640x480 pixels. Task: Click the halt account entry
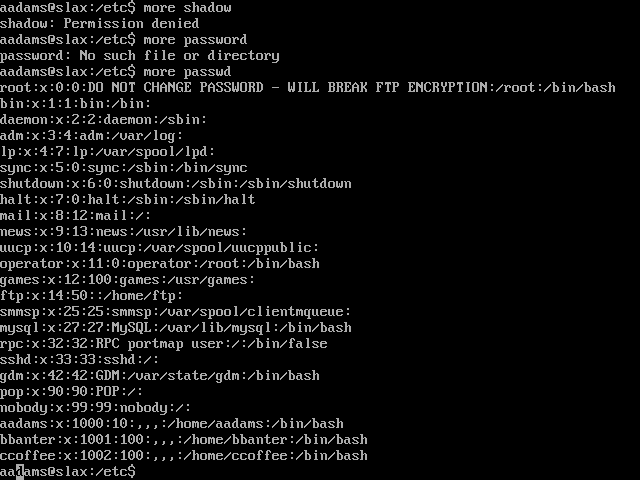(x=128, y=200)
